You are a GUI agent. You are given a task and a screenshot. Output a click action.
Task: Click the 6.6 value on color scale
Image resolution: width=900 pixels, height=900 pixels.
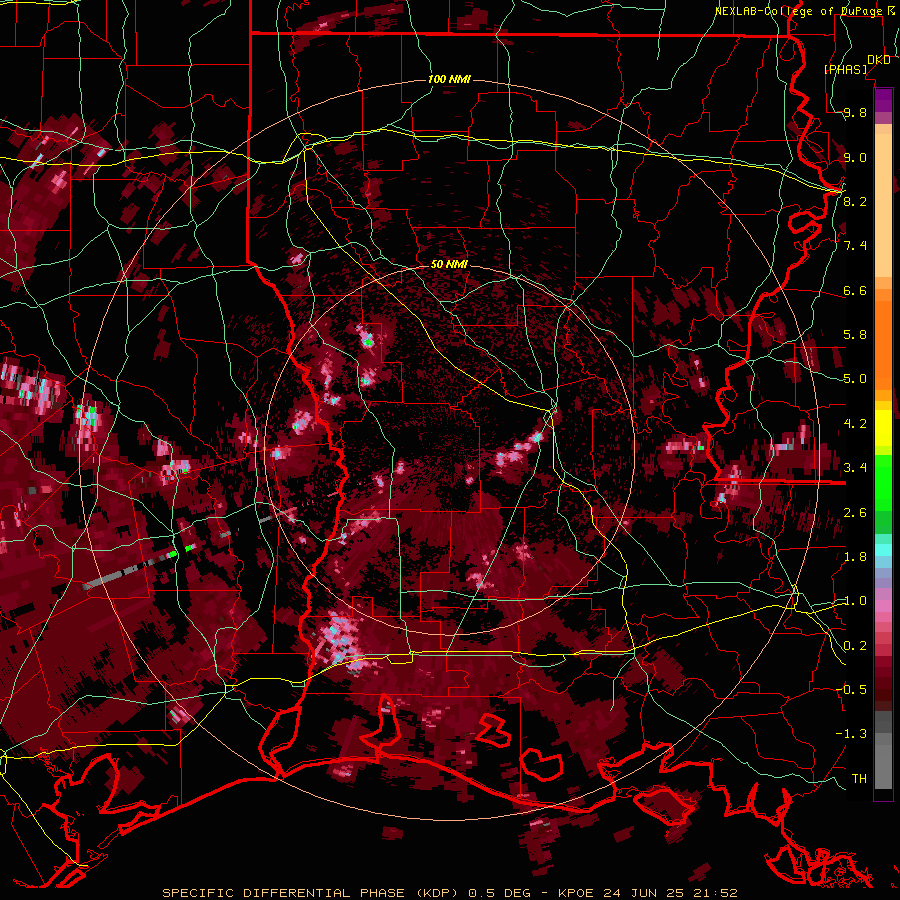point(855,290)
